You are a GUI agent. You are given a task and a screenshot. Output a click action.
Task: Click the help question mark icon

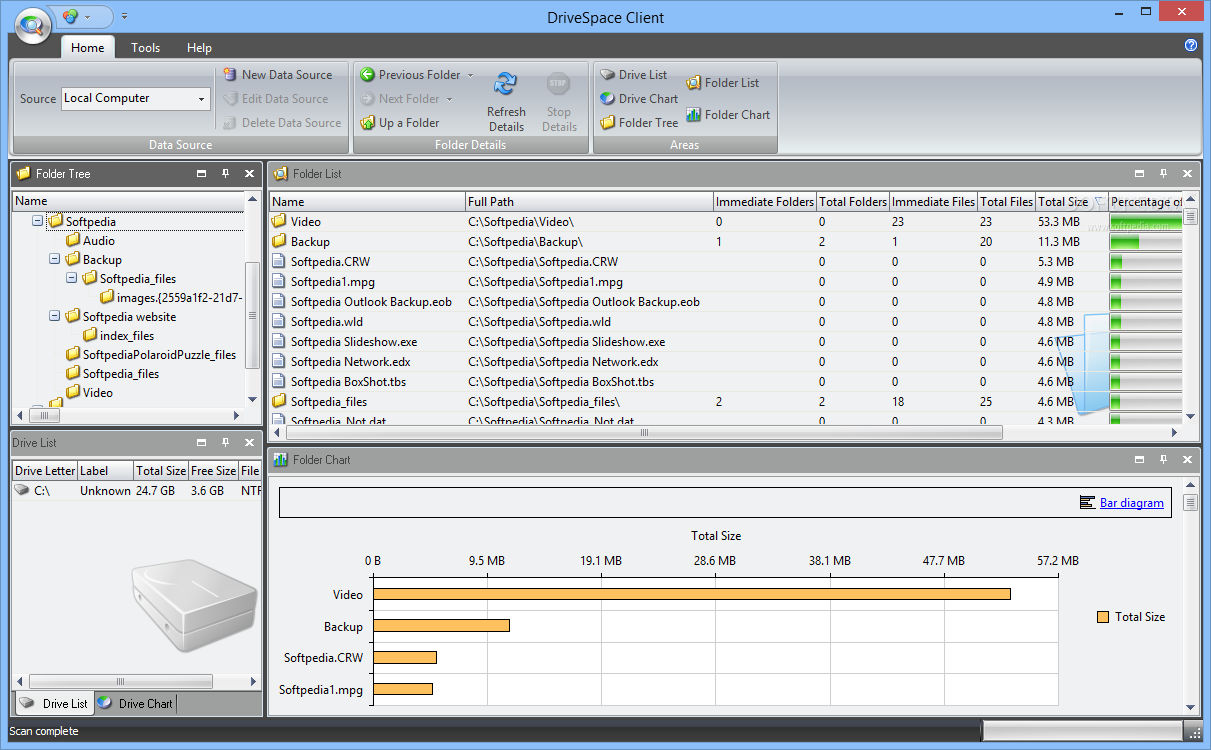point(1190,46)
